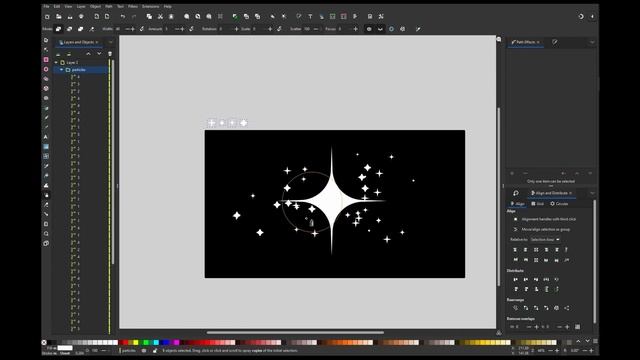Open the Object menu
This screenshot has height=360, width=640.
pos(95,7)
